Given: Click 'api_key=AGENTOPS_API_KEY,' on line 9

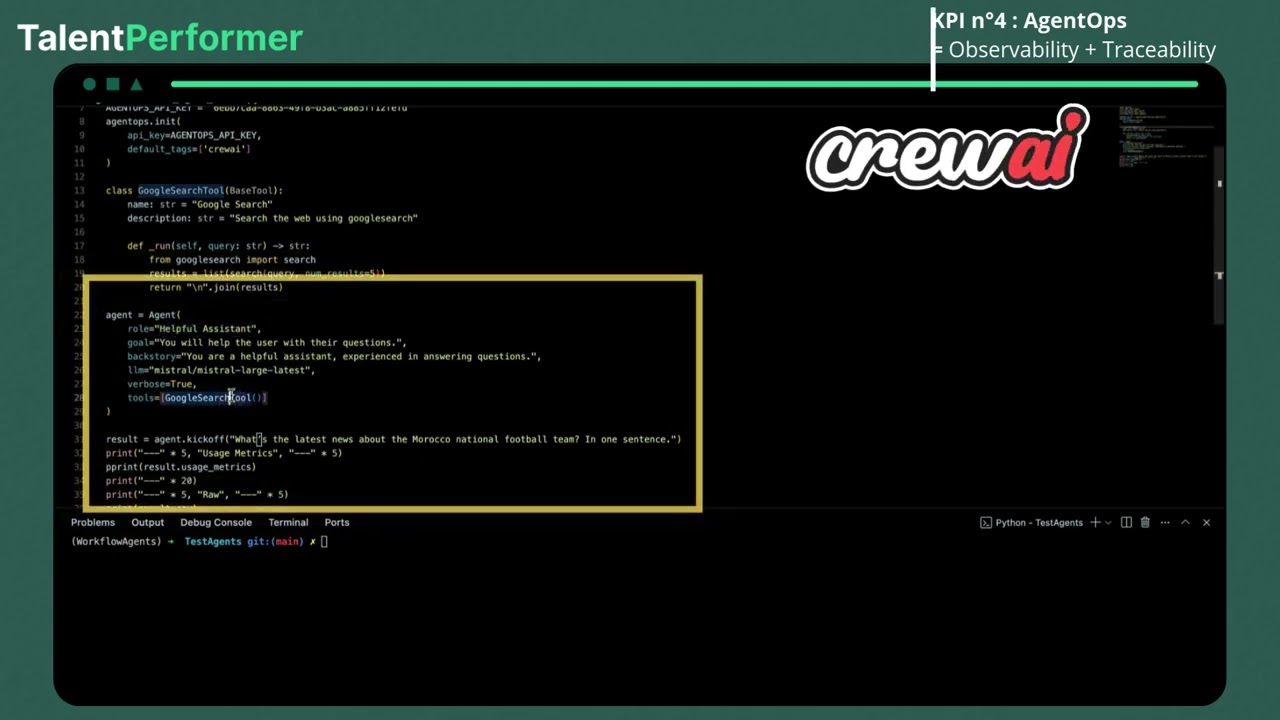Looking at the screenshot, I should point(194,135).
